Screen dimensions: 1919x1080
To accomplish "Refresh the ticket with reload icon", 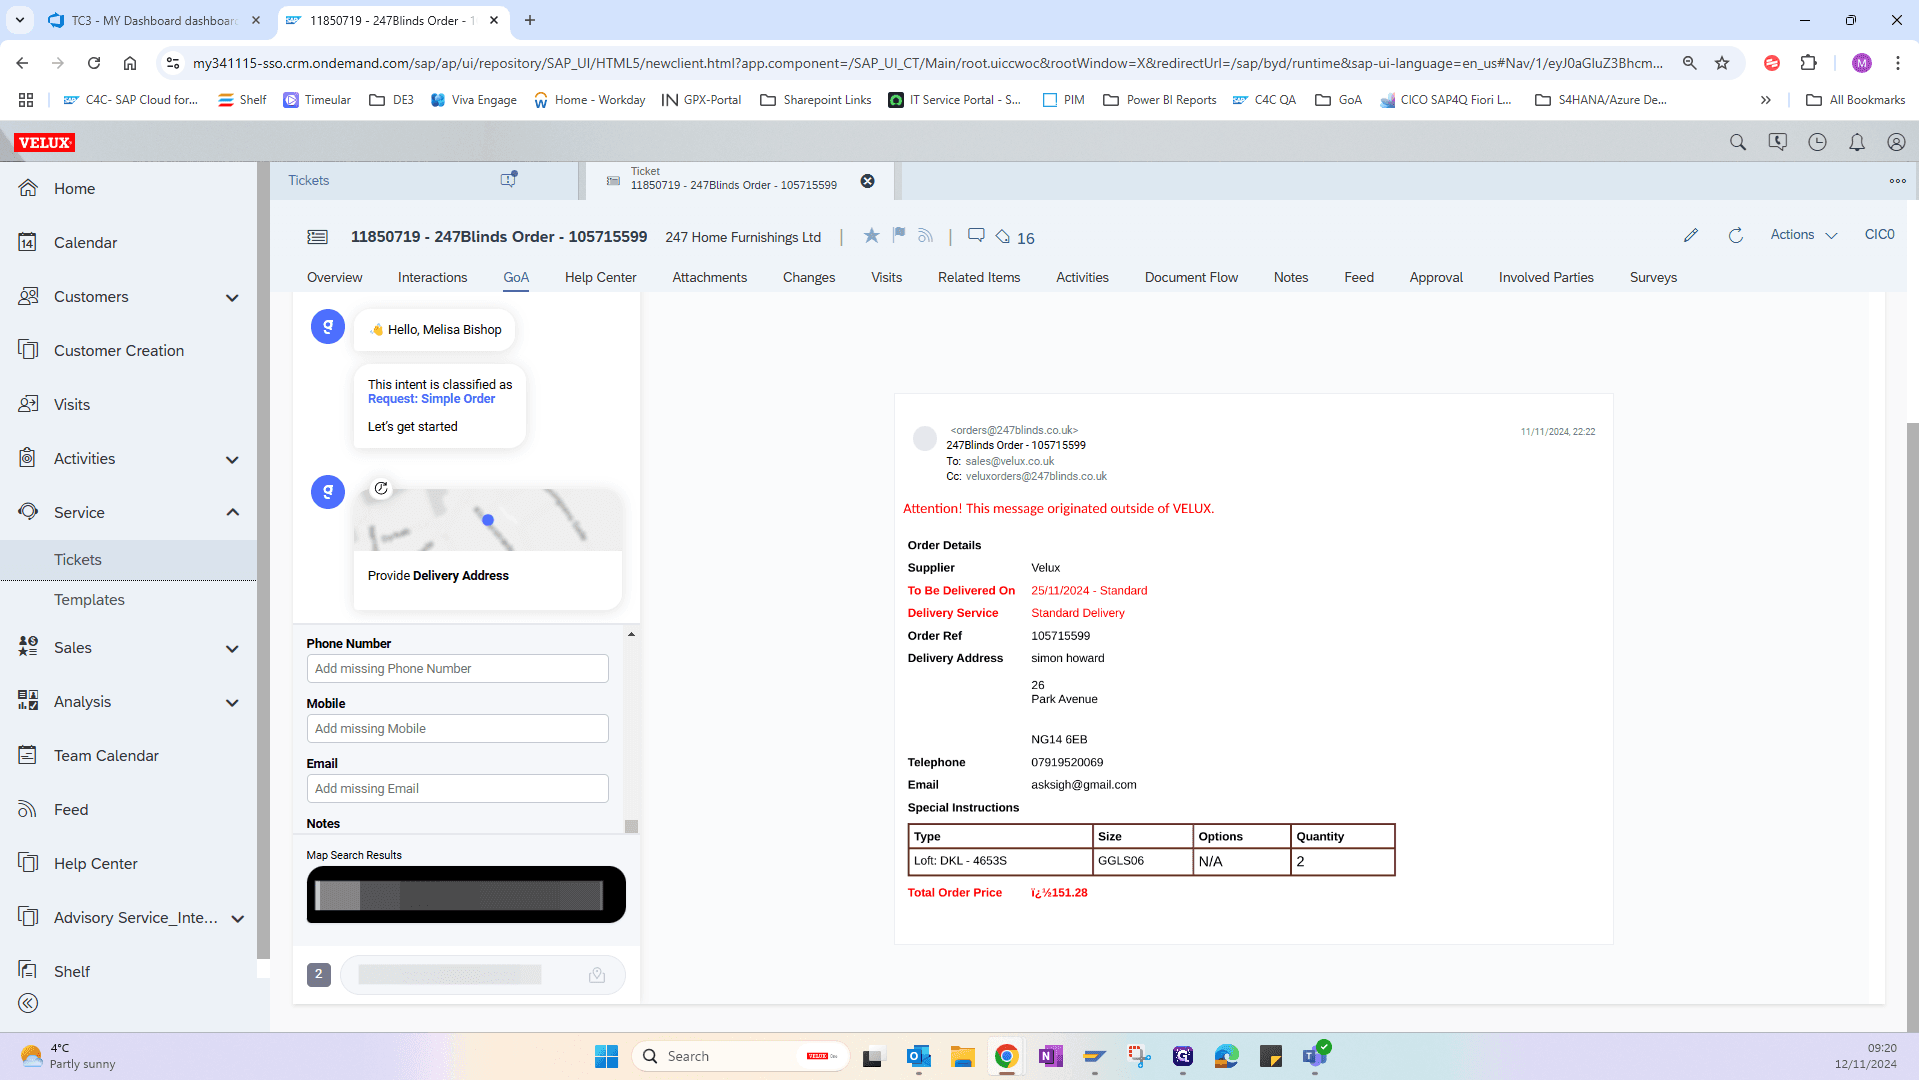I will click(x=1736, y=235).
